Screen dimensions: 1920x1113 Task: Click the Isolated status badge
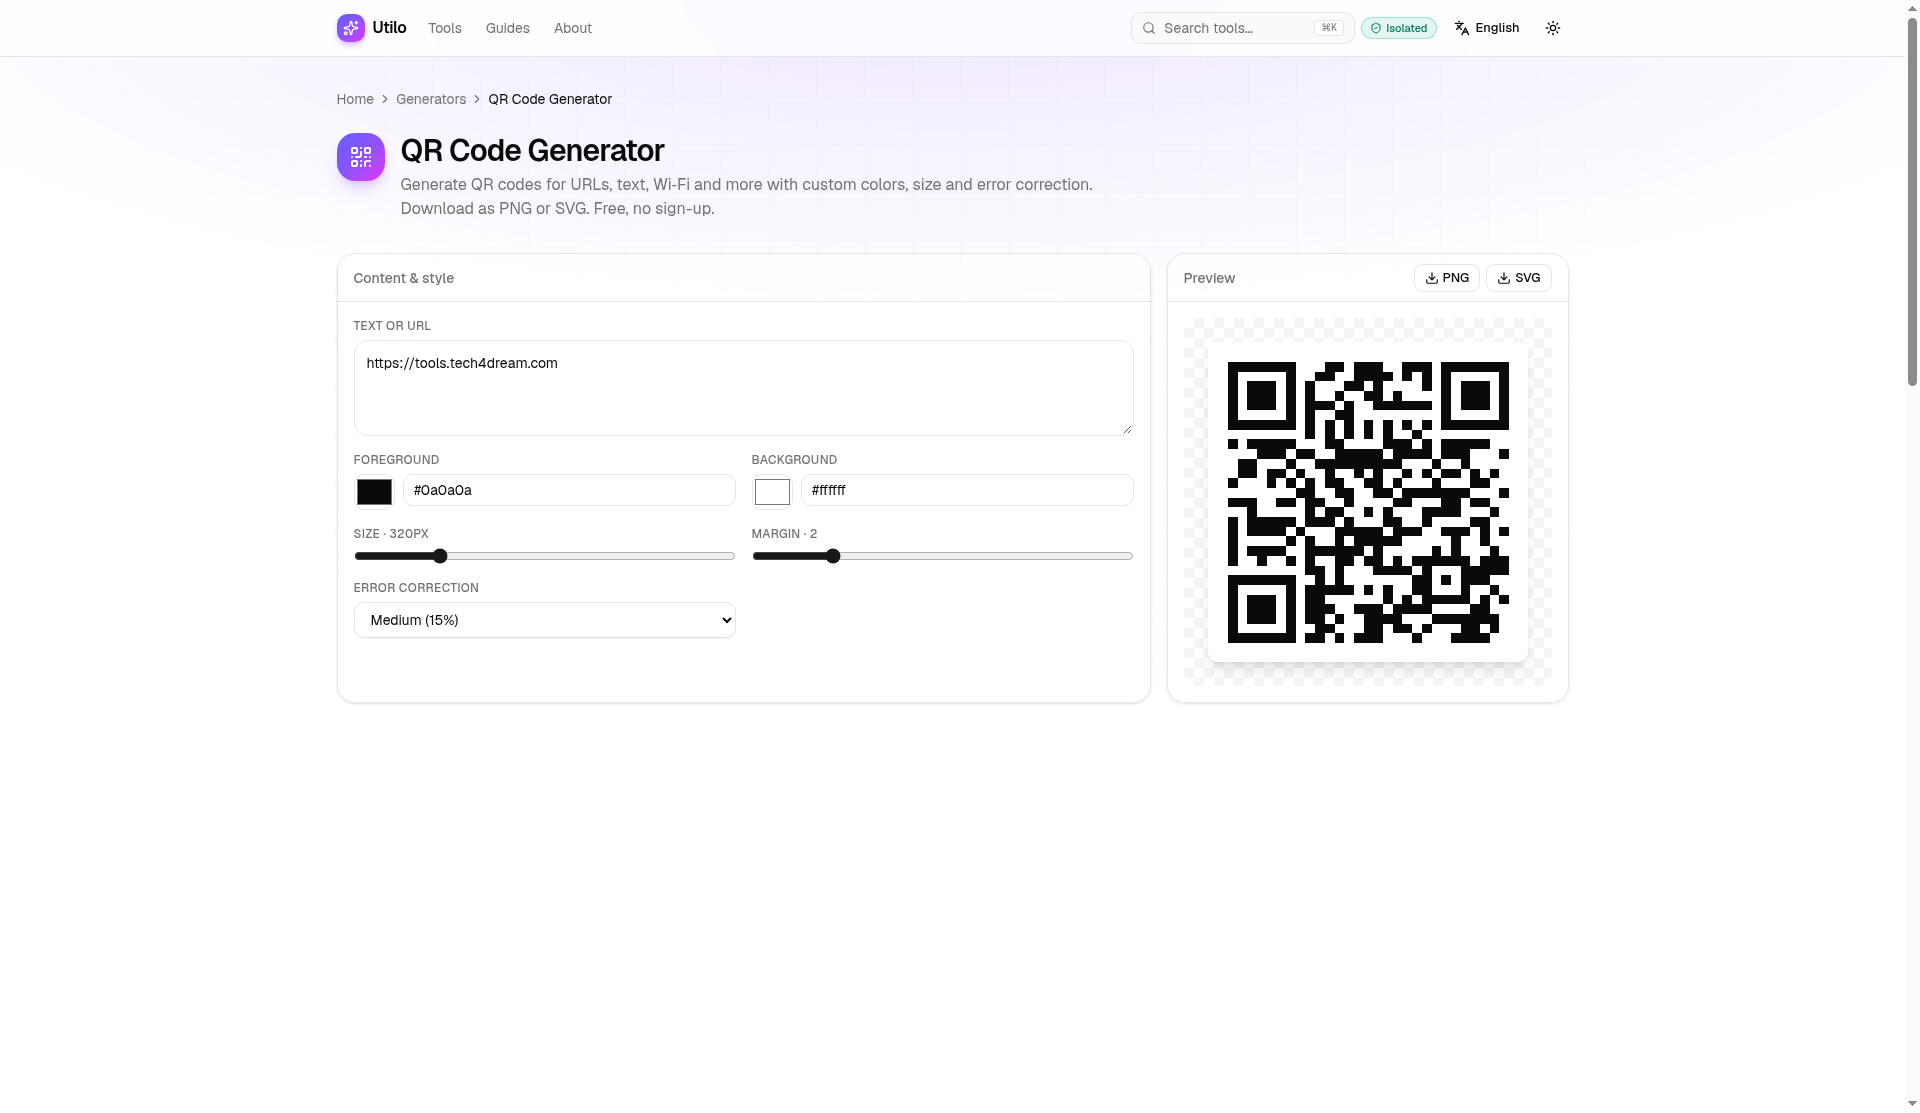(1398, 28)
